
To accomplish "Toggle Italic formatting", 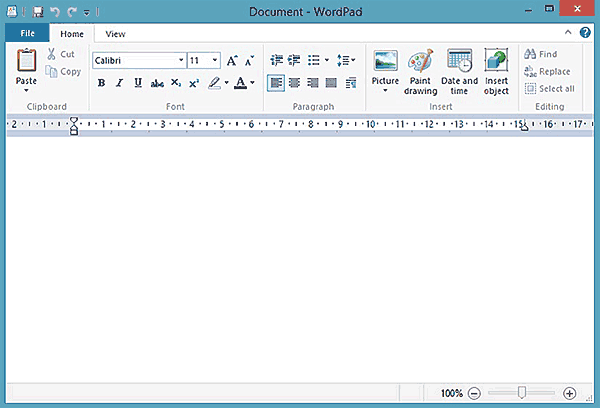I will pyautogui.click(x=119, y=83).
